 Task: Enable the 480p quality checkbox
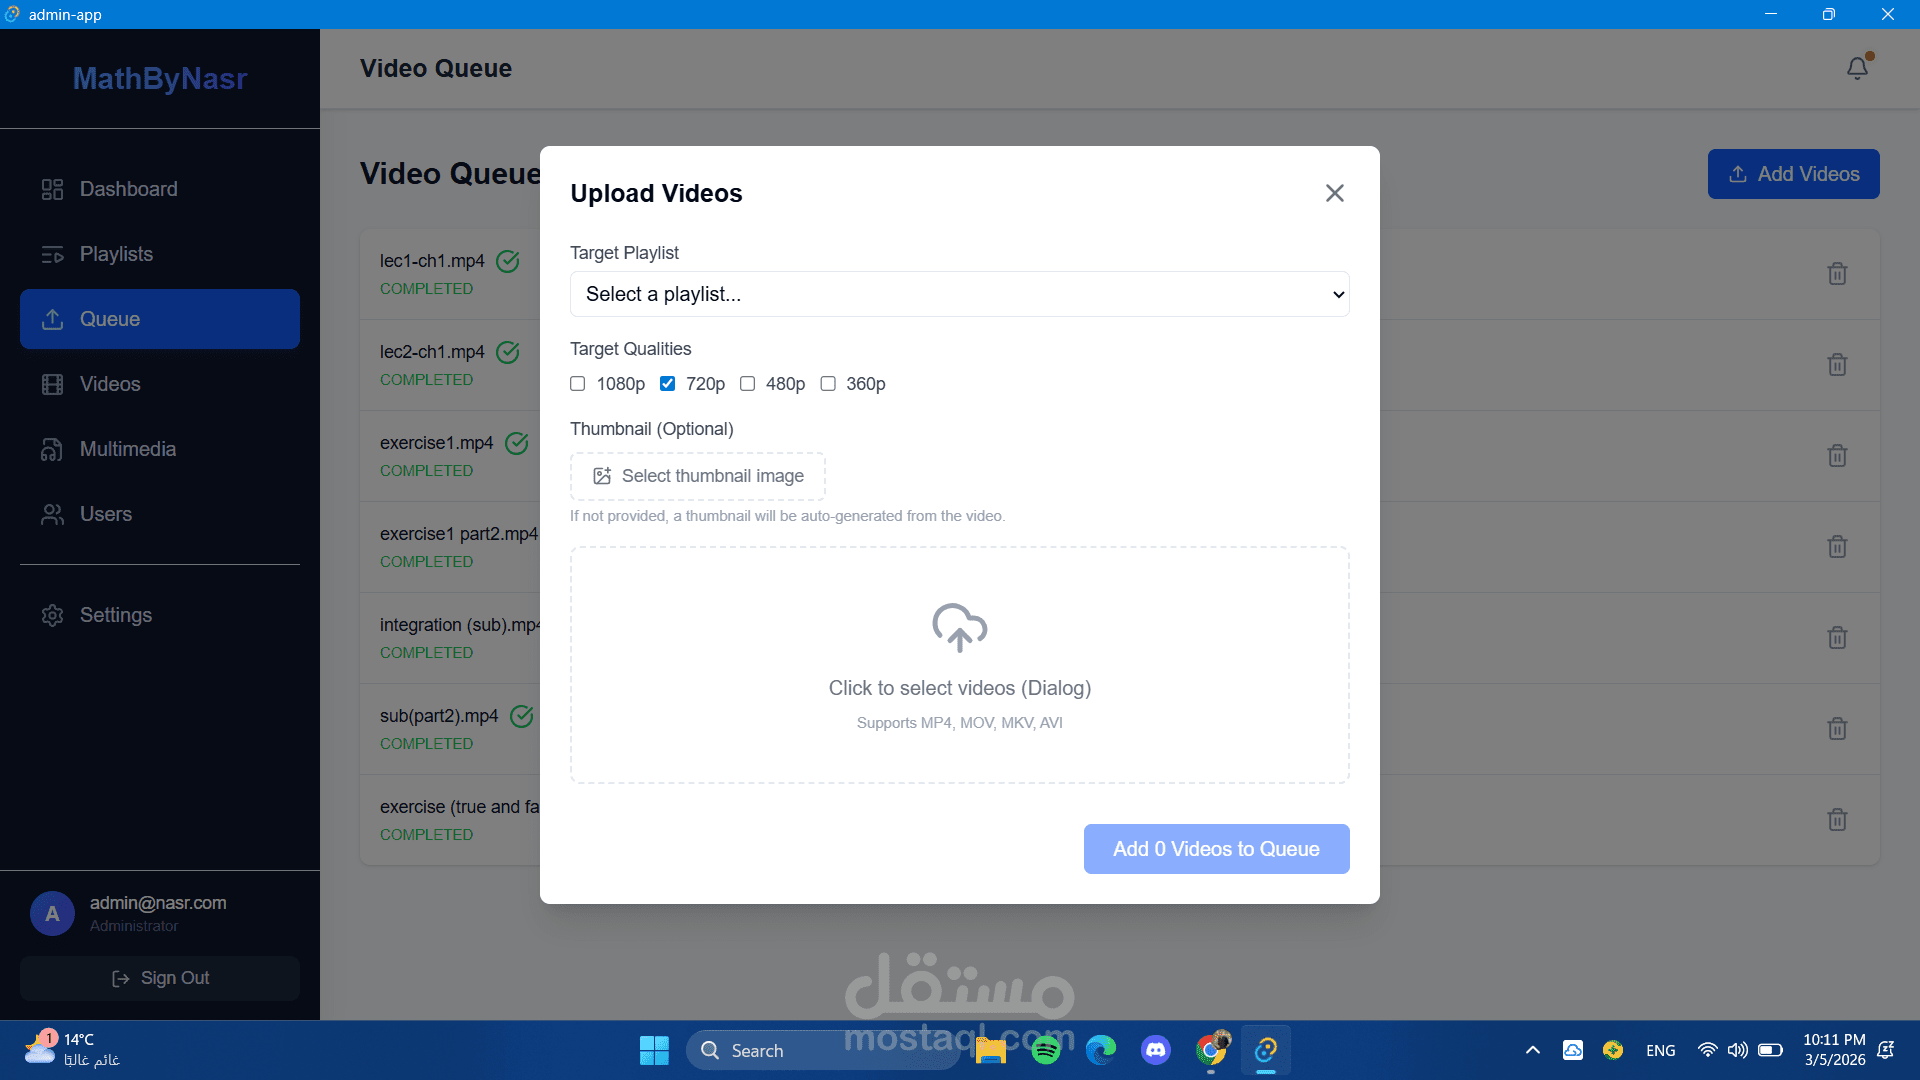tap(747, 384)
